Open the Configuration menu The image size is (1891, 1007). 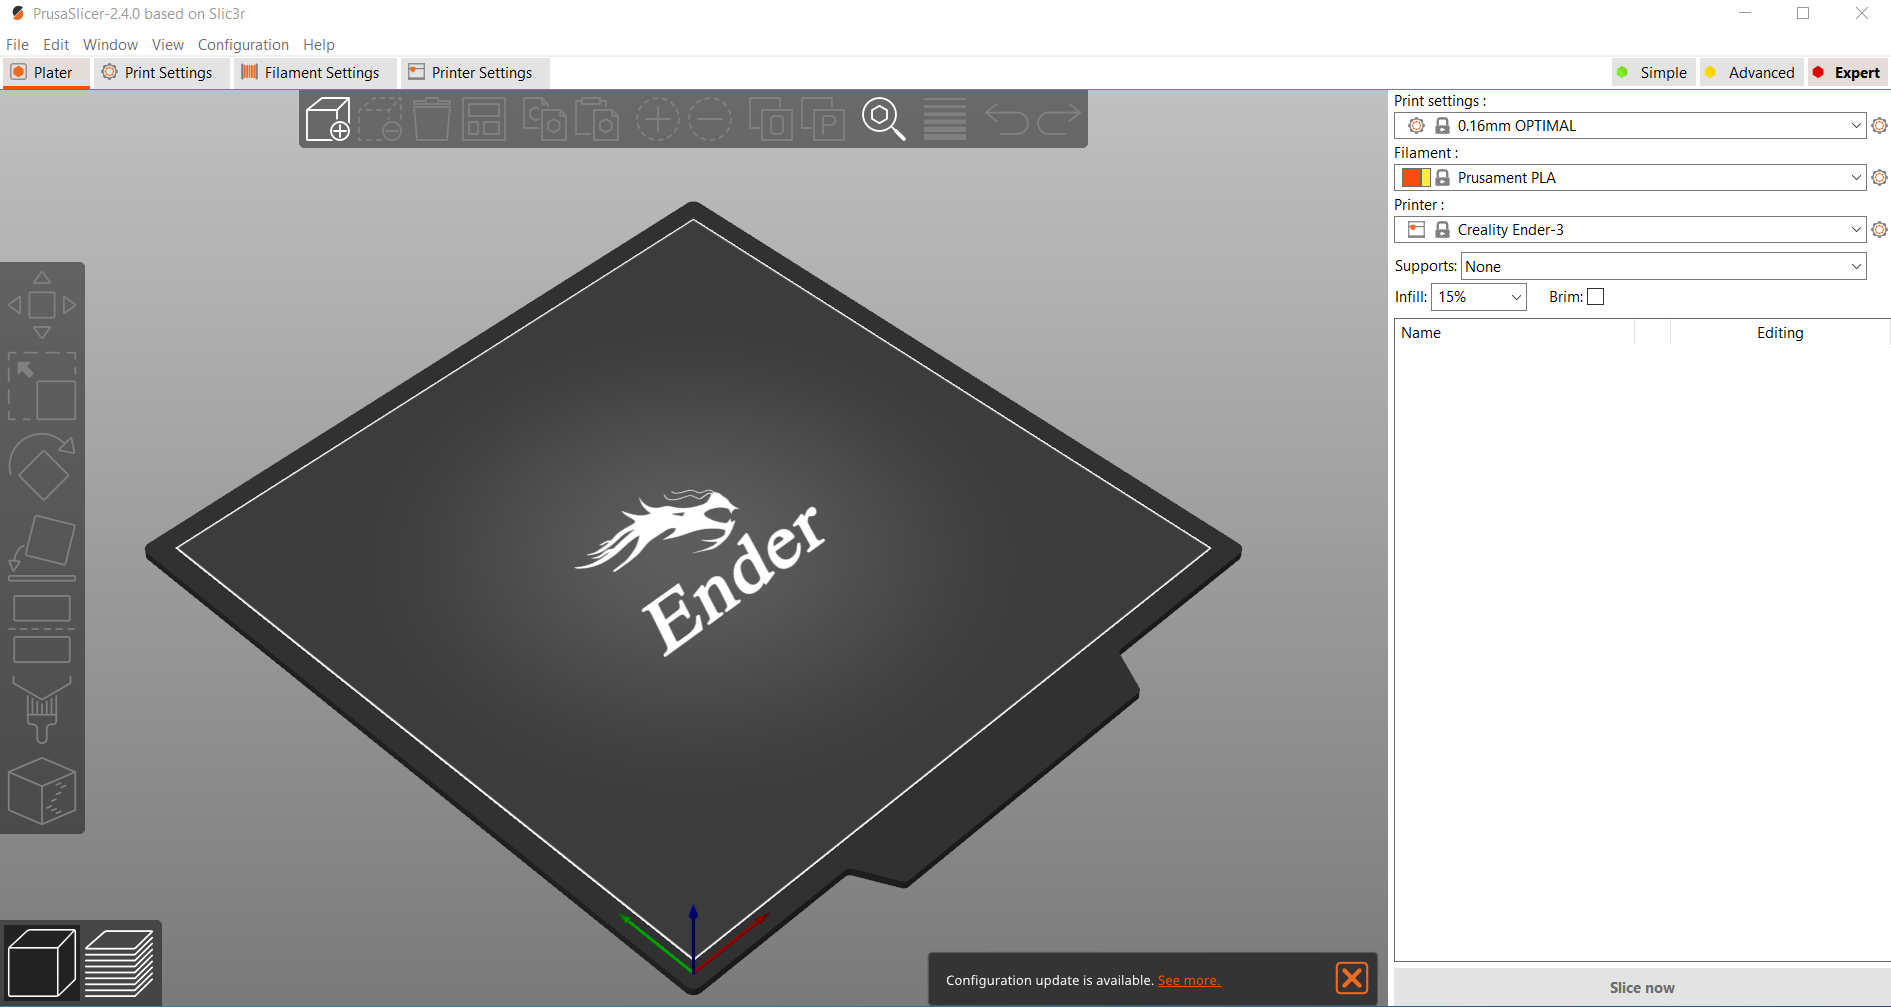243,45
